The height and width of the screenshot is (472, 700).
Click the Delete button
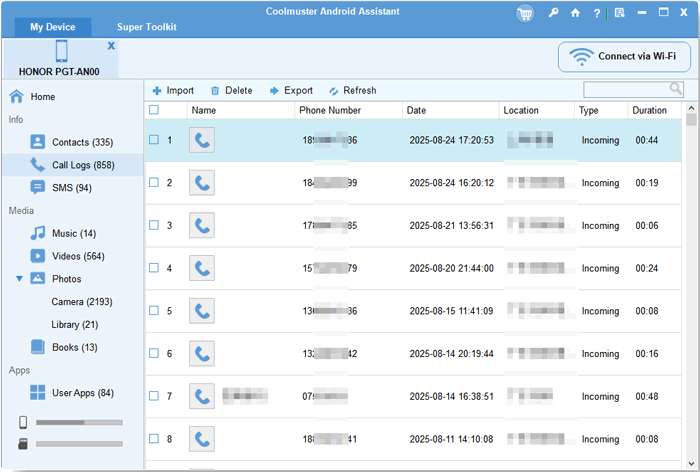pos(231,91)
